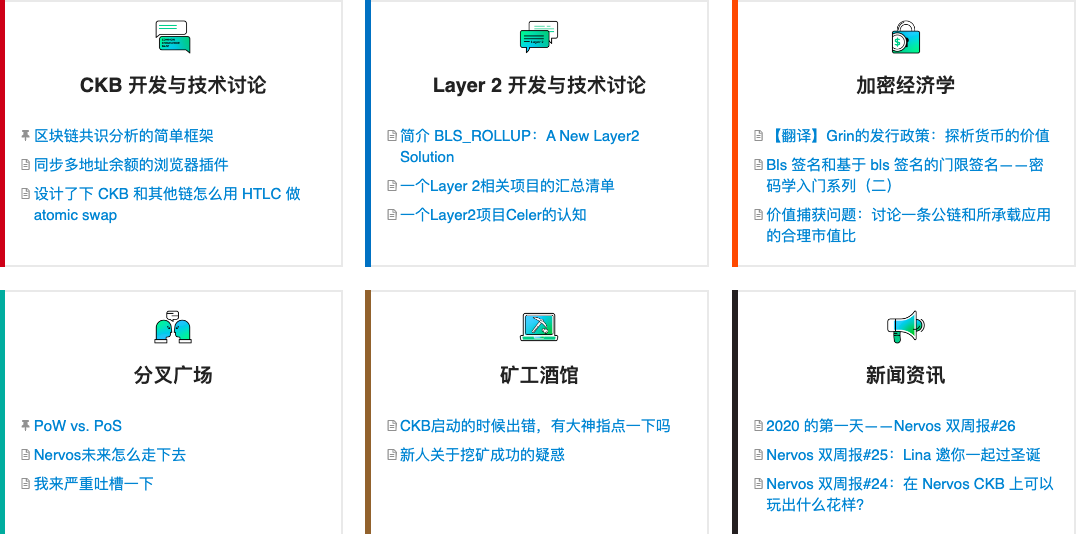Open topic 2020 的第一天——Nervos 双周报#26

click(x=891, y=426)
